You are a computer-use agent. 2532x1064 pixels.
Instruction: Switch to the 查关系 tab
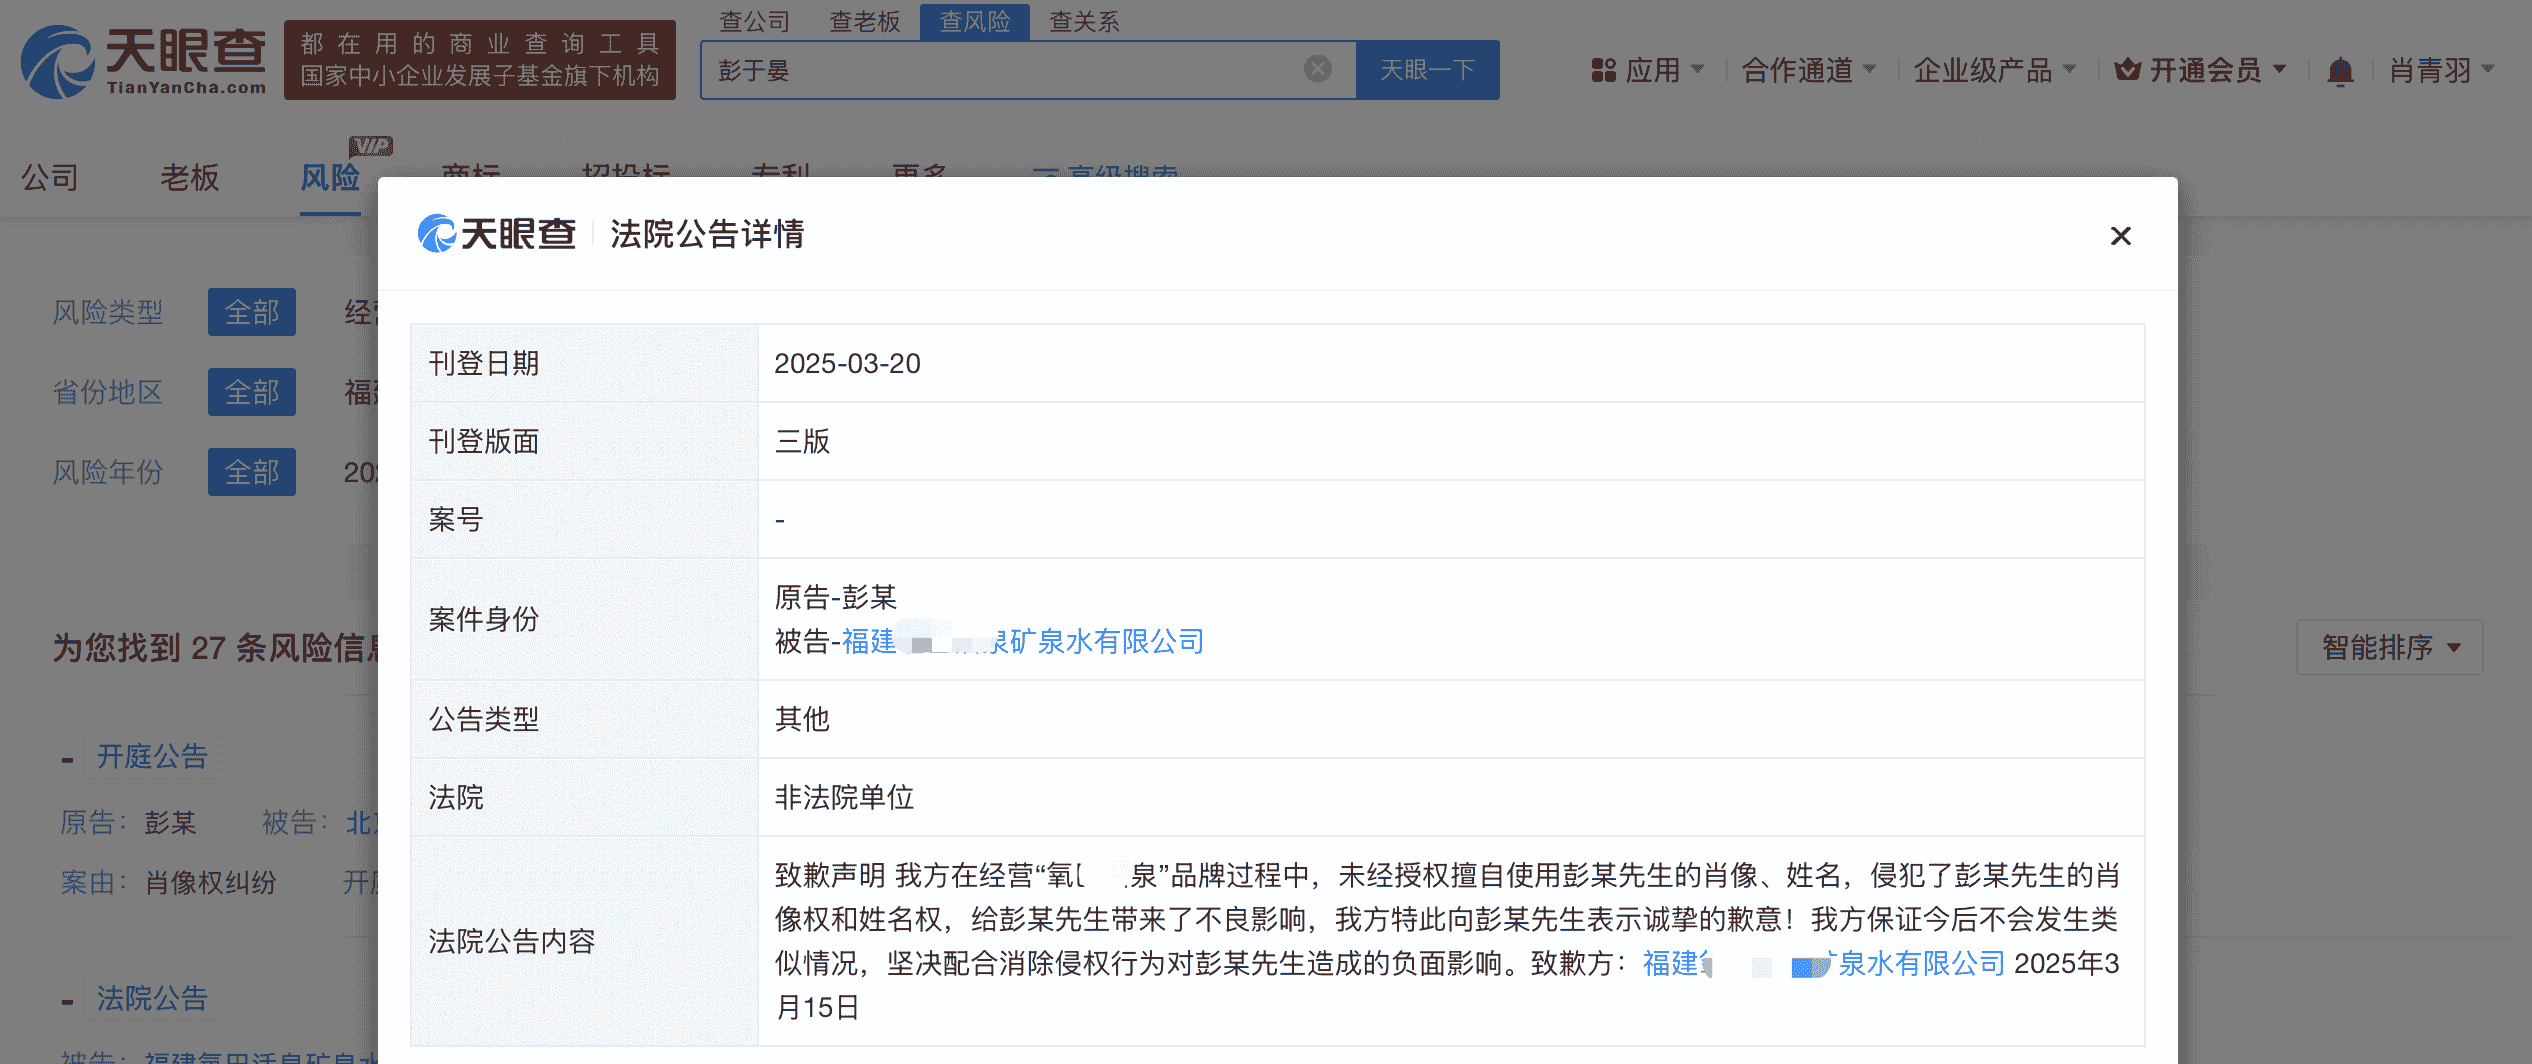[1083, 21]
